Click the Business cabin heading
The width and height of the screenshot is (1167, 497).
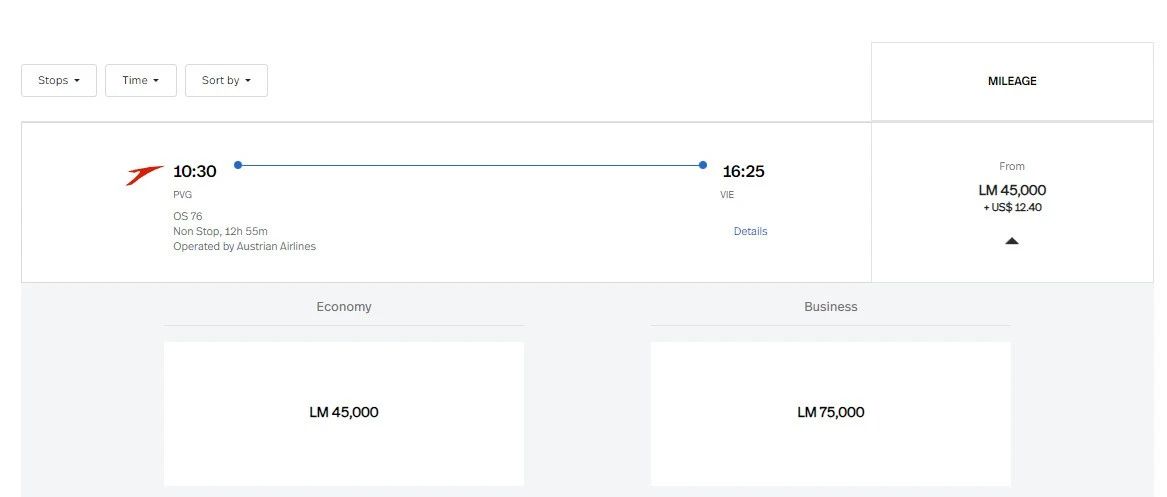[x=830, y=307]
